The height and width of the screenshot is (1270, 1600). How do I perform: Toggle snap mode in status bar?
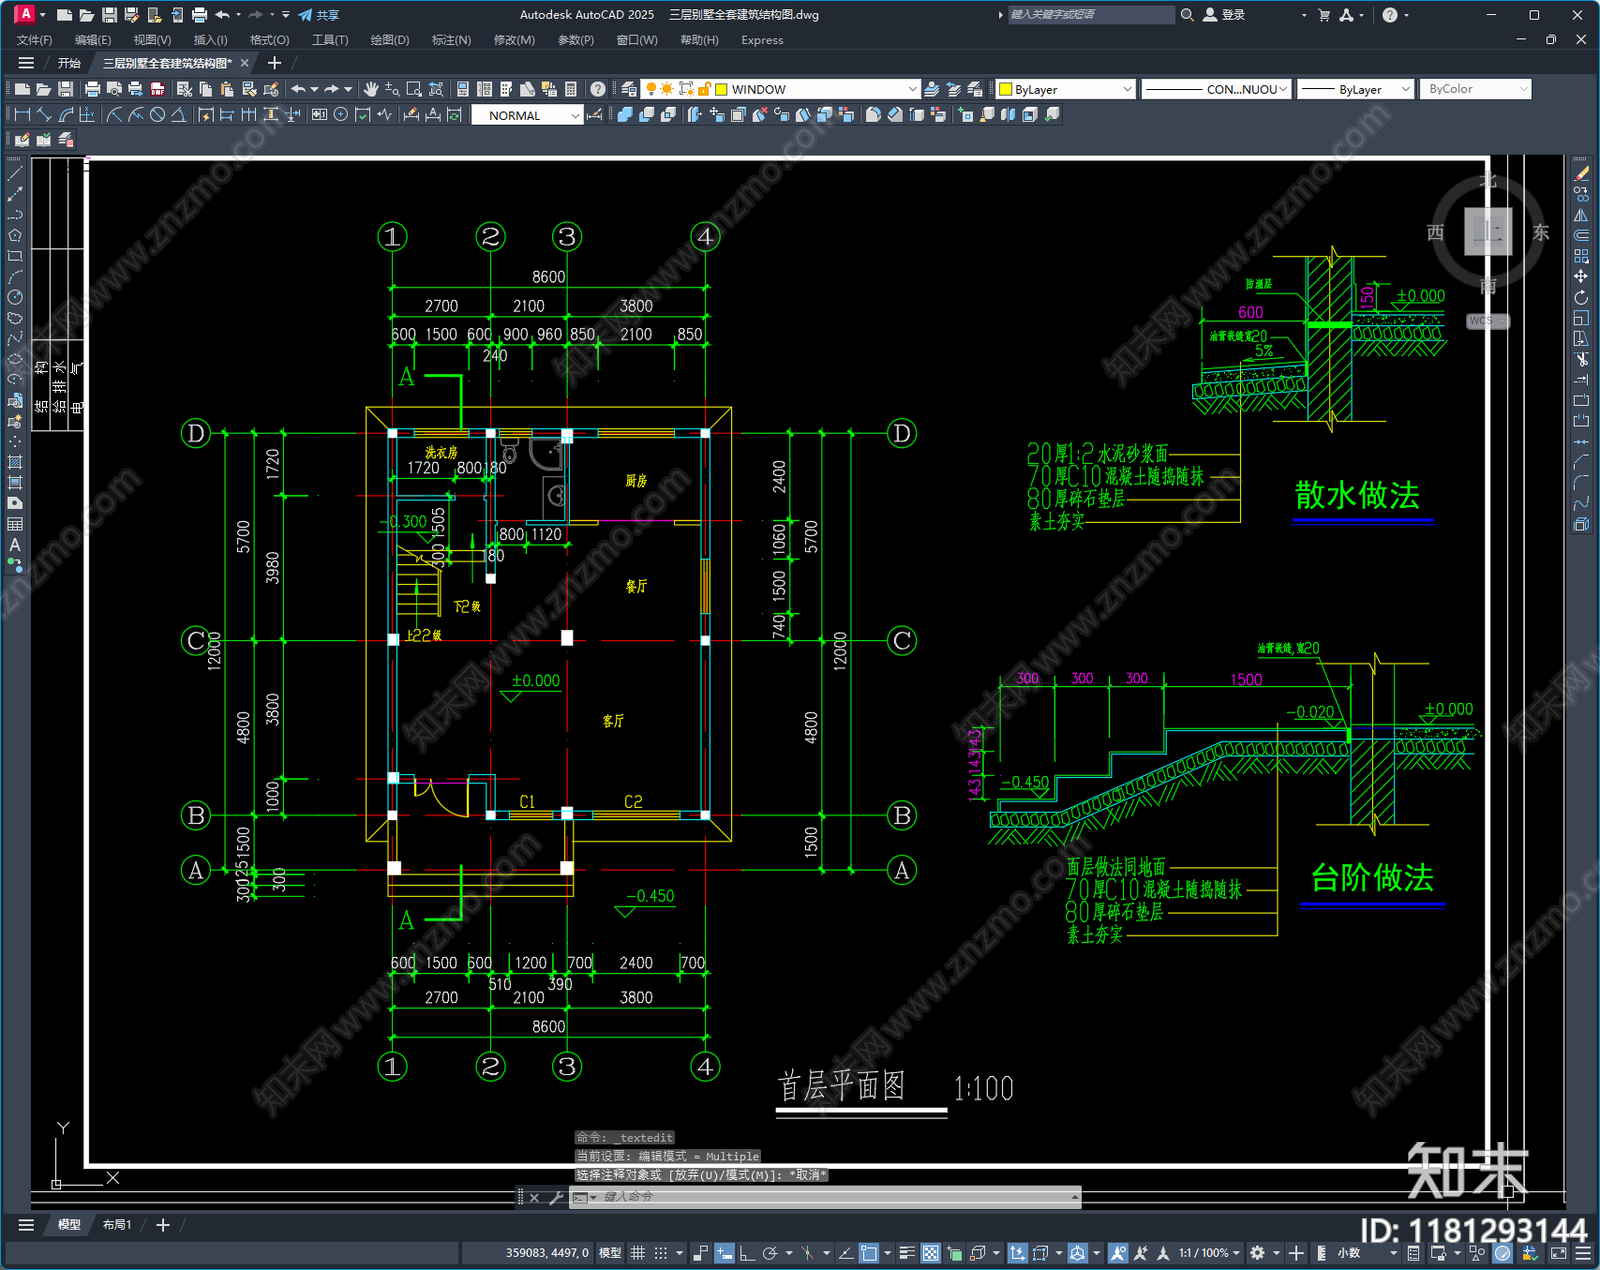[661, 1253]
